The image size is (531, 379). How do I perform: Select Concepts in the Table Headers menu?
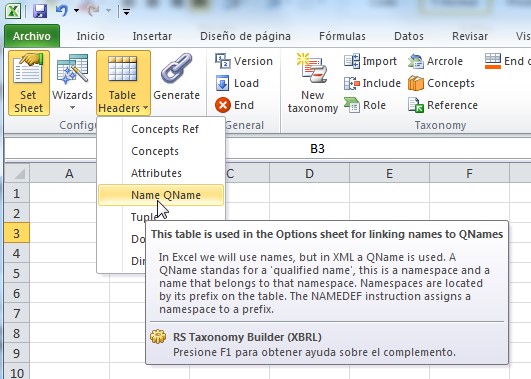point(161,151)
